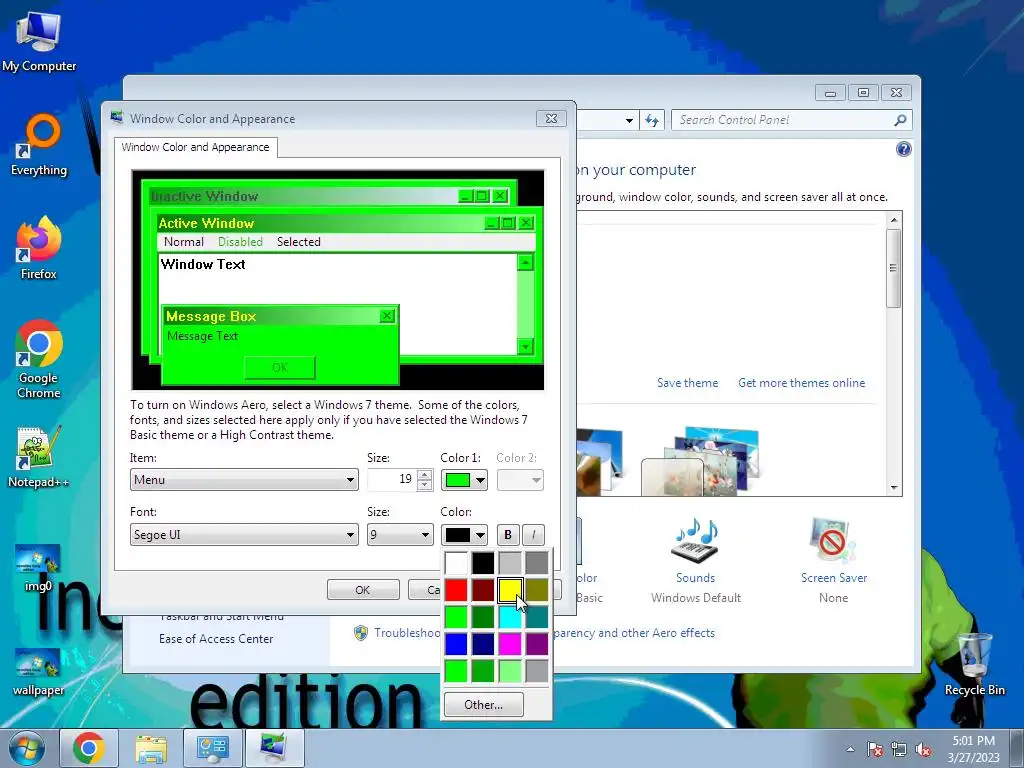Click the shield icon beside Troubleshoot link

[x=360, y=633]
